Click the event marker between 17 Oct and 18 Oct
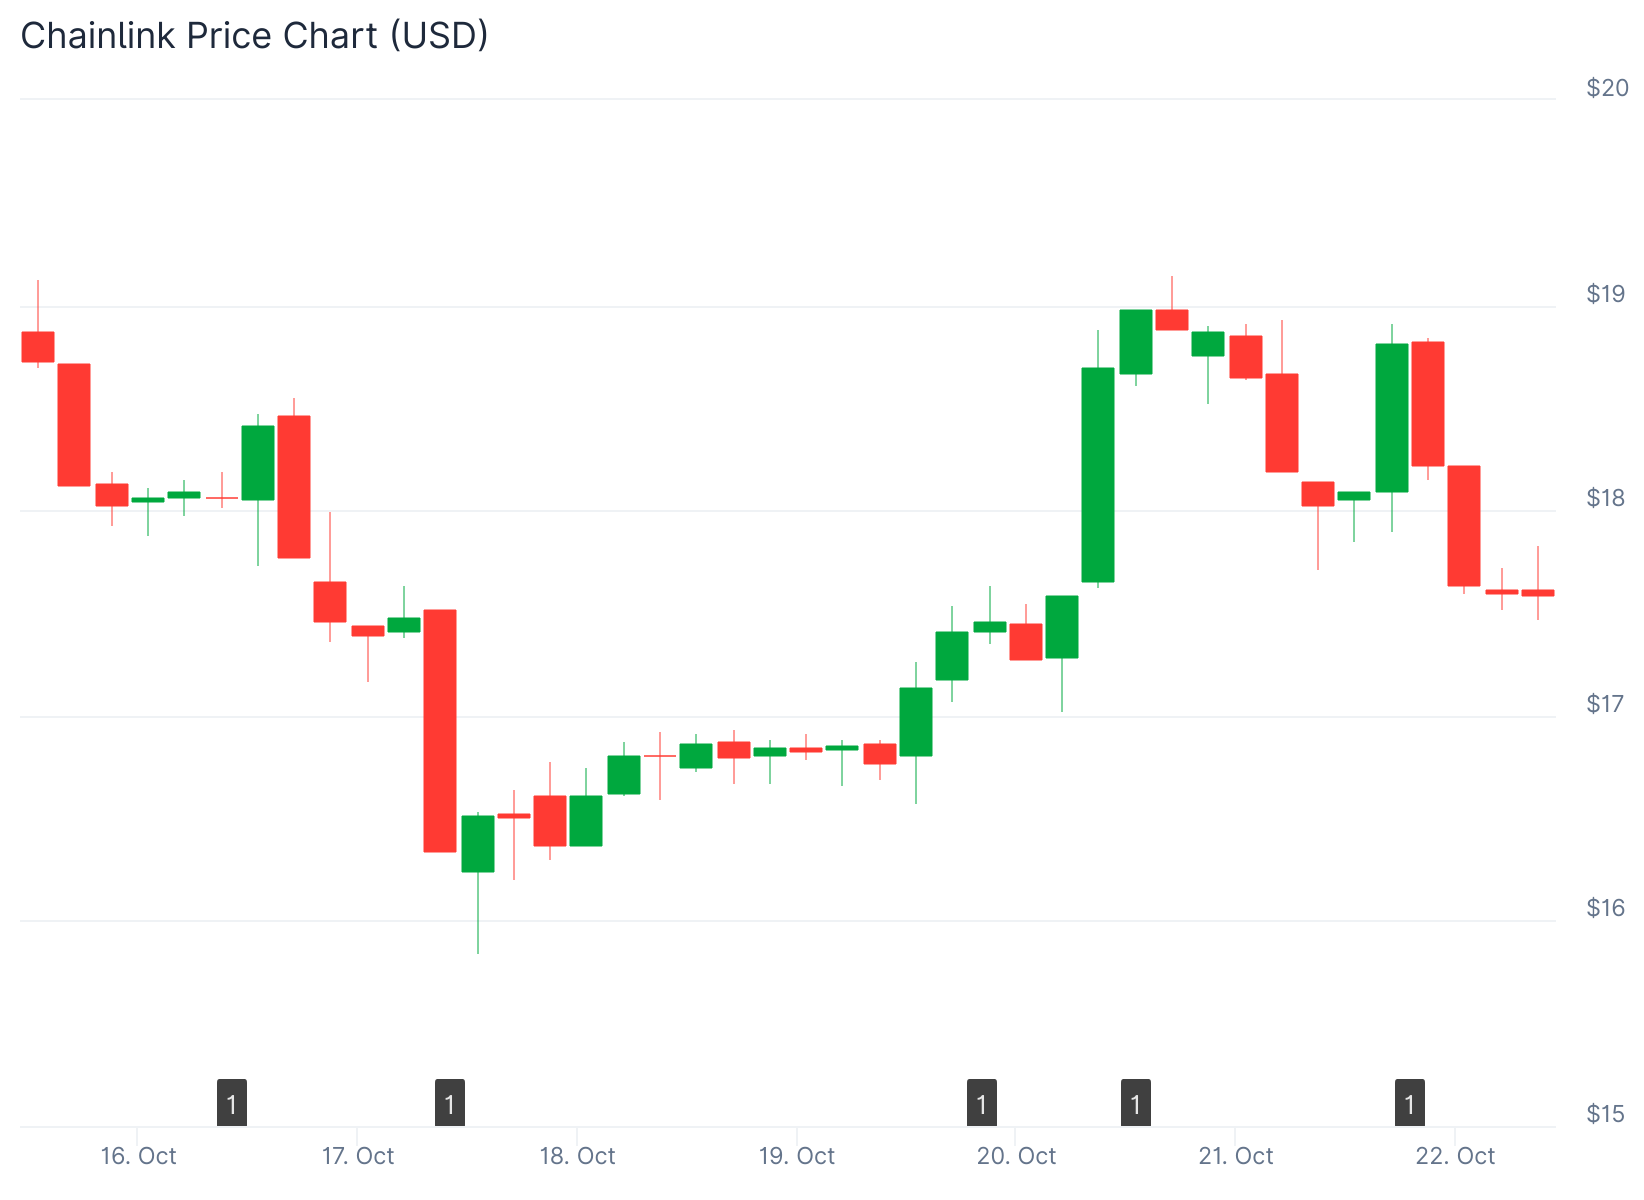The height and width of the screenshot is (1200, 1644). 450,1103
